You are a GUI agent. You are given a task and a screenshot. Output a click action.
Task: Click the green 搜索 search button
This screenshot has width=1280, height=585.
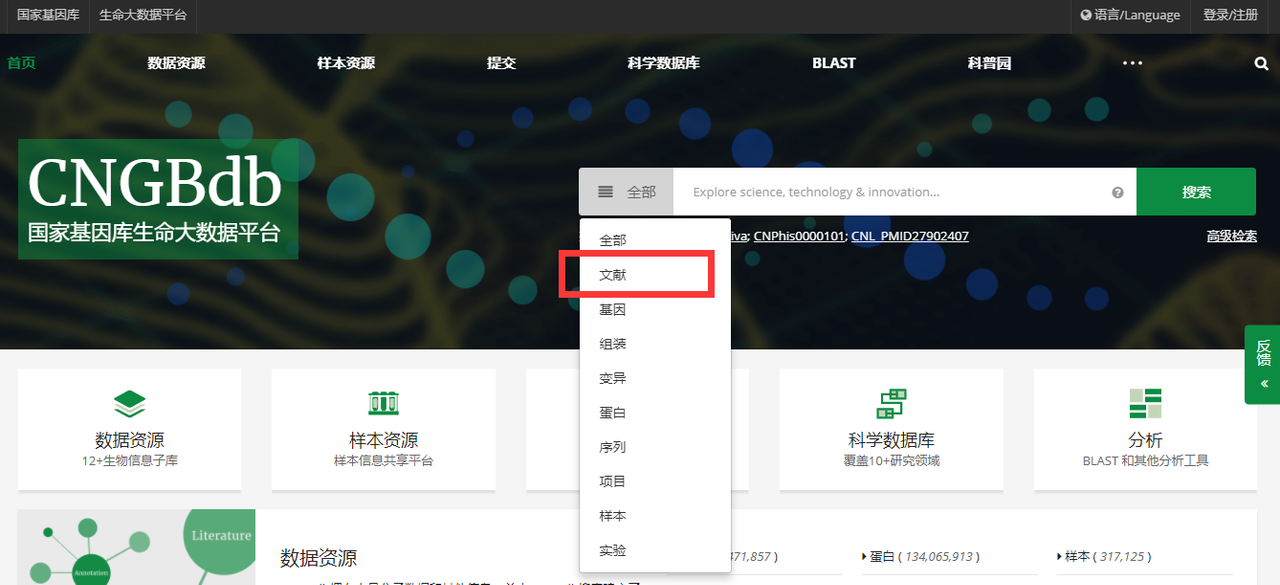pyautogui.click(x=1196, y=192)
